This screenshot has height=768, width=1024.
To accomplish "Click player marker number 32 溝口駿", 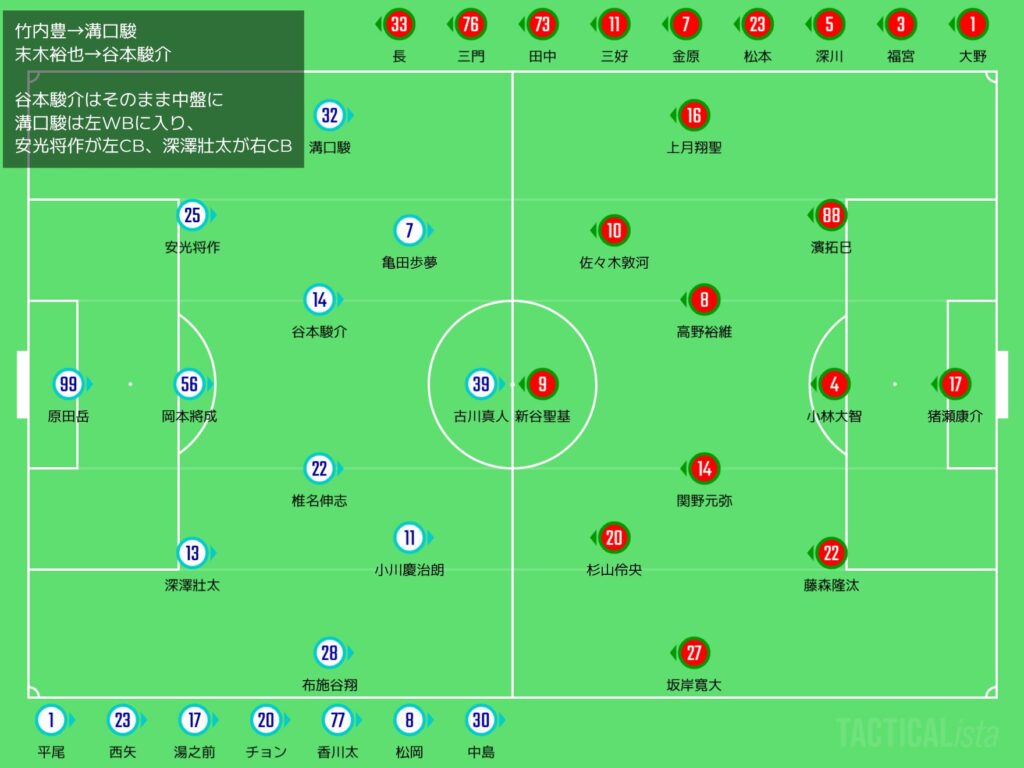I will (329, 116).
